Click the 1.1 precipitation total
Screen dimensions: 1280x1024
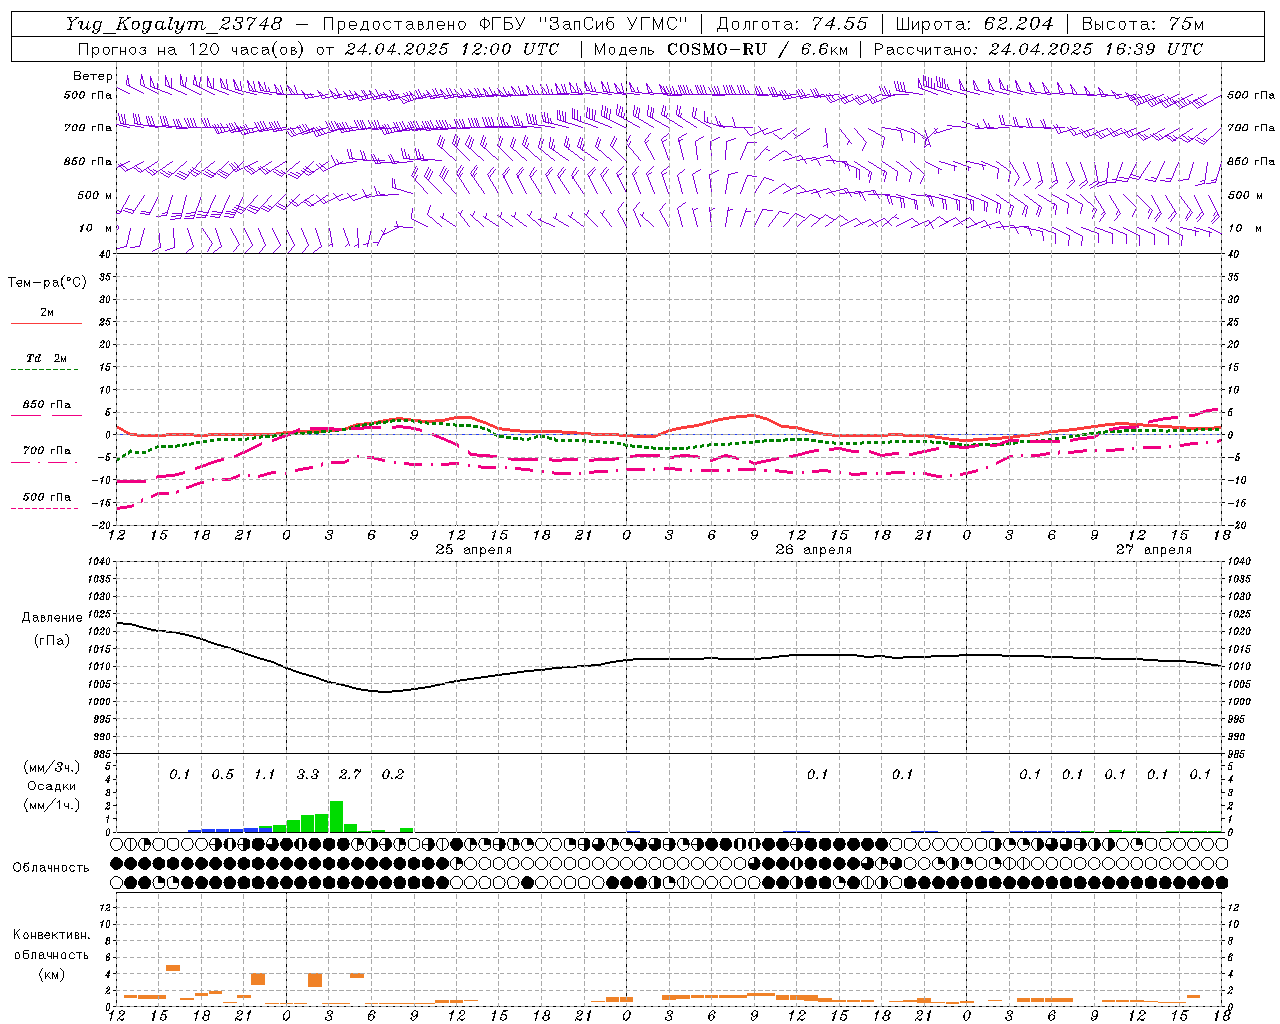(x=265, y=774)
